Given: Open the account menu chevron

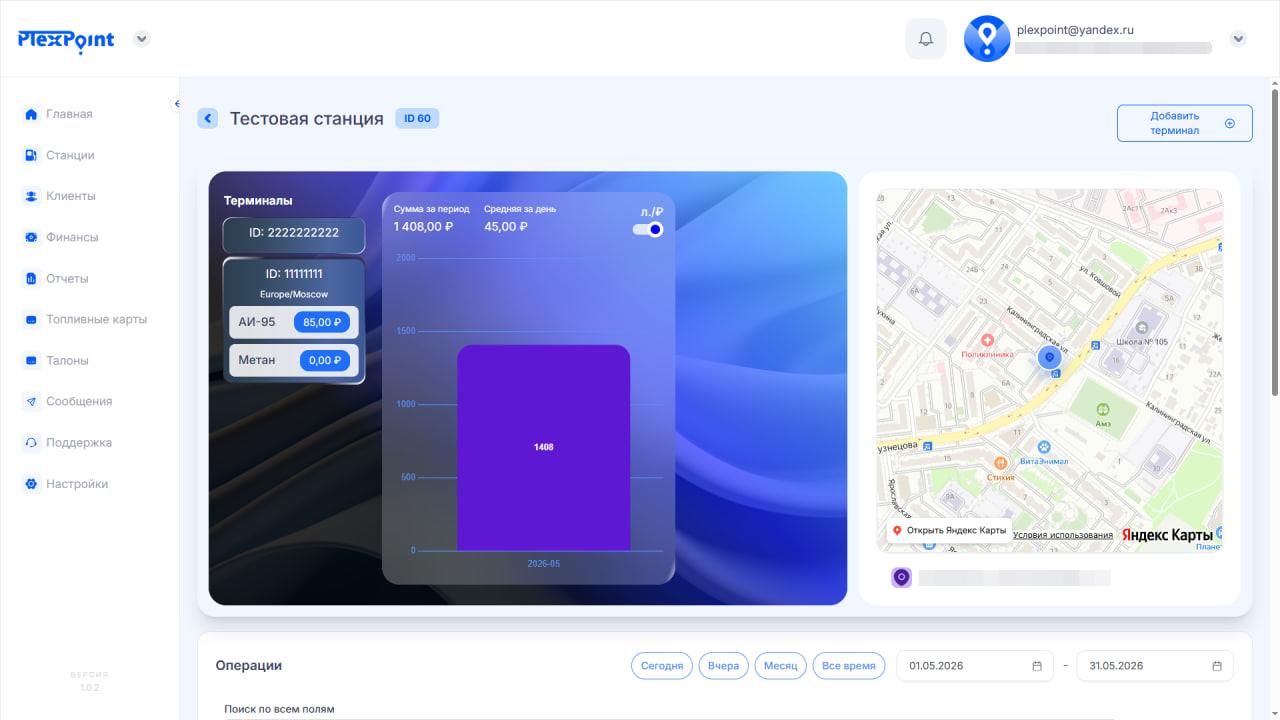Looking at the screenshot, I should pyautogui.click(x=1238, y=39).
